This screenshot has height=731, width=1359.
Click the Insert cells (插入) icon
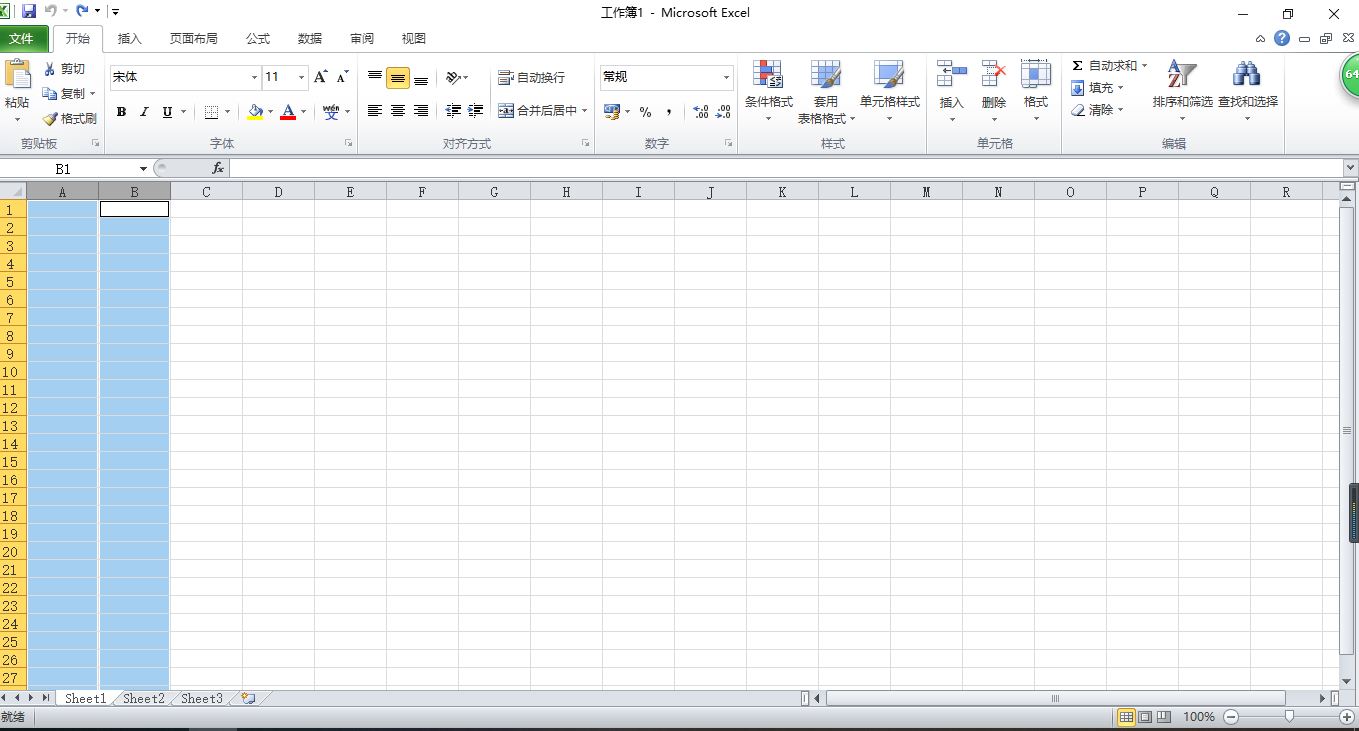[952, 74]
